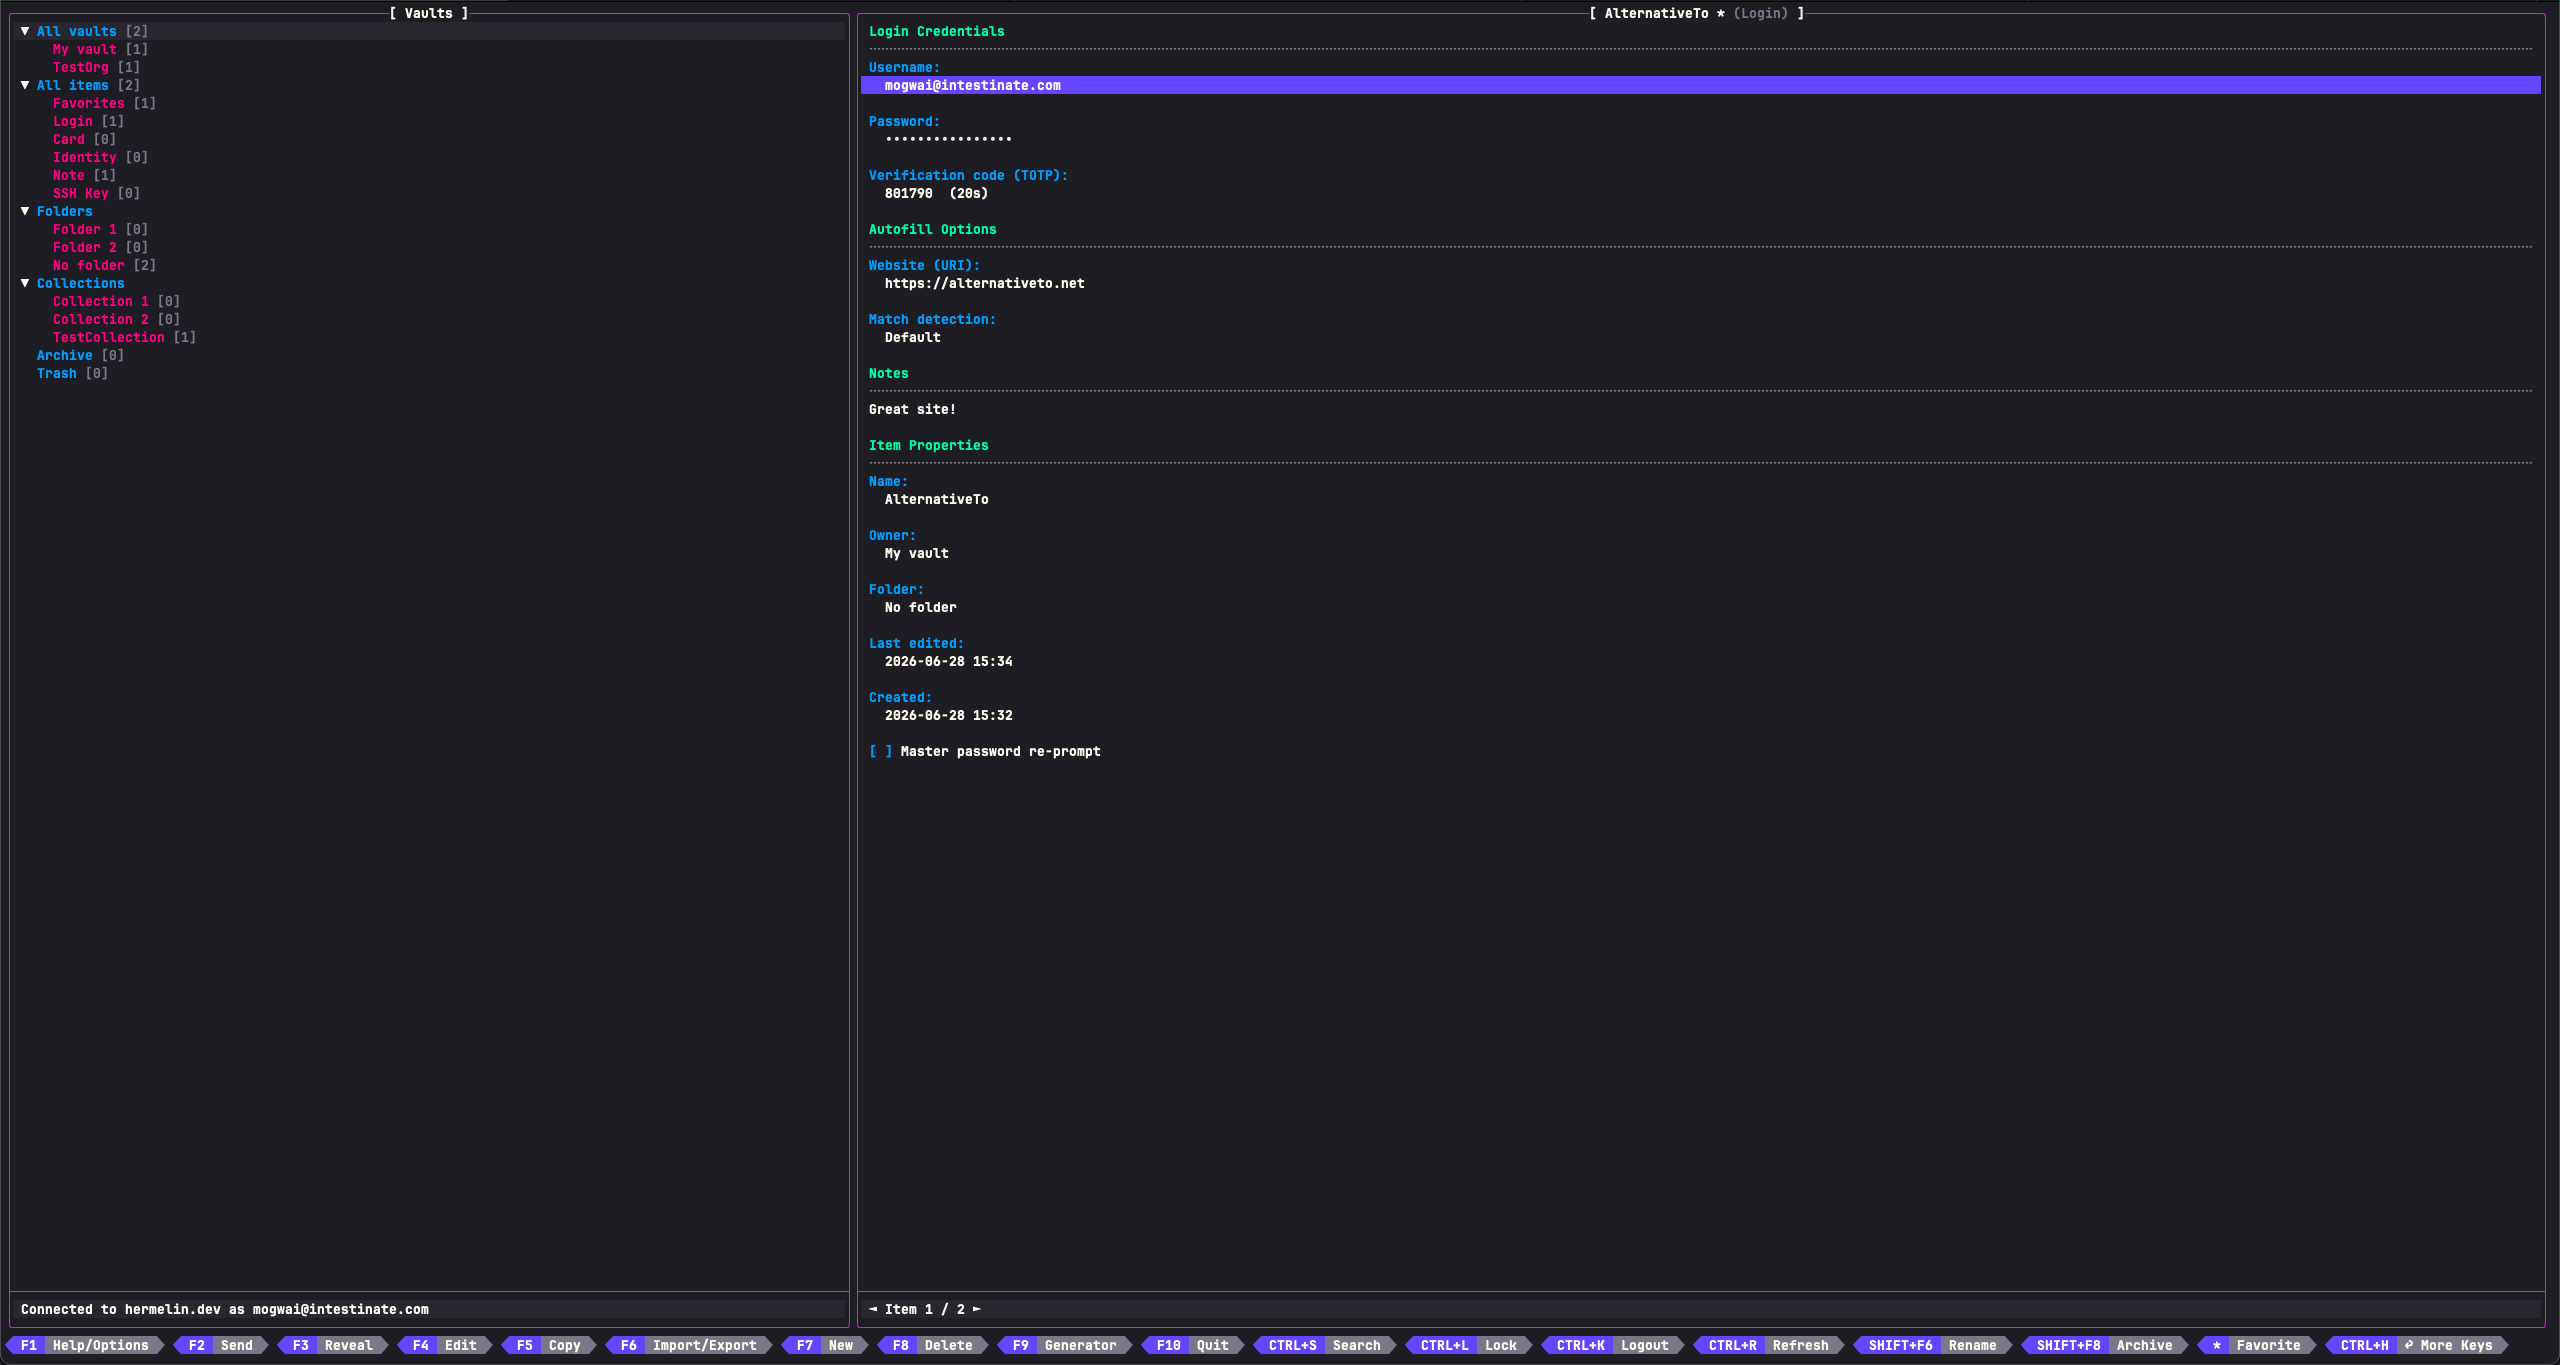Screen dimensions: 2560x1365
Task: Collapse the All vaults tree node
Action: coord(25,31)
